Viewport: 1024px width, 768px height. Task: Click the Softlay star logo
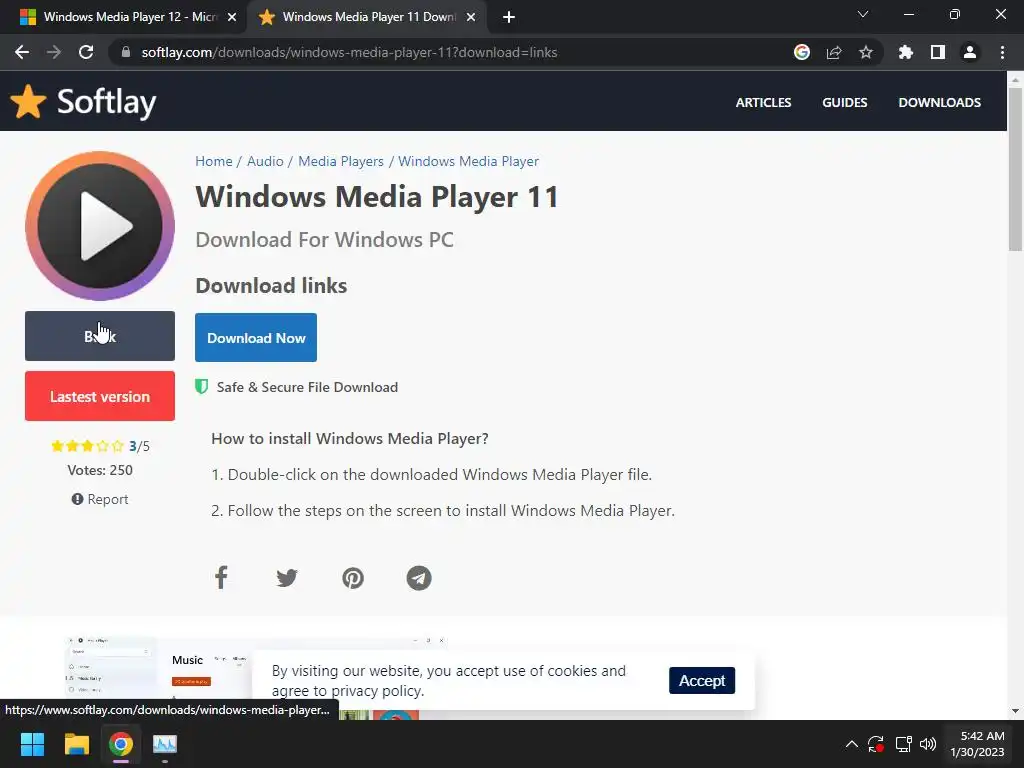tap(28, 102)
